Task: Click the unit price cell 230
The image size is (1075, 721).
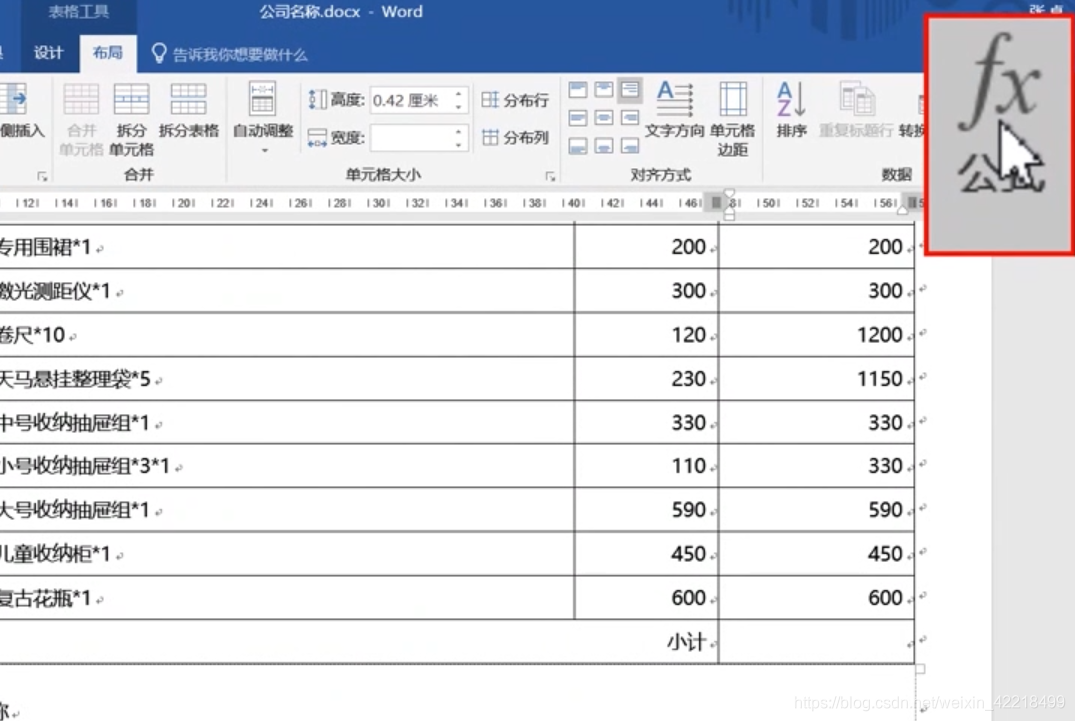Action: click(647, 378)
